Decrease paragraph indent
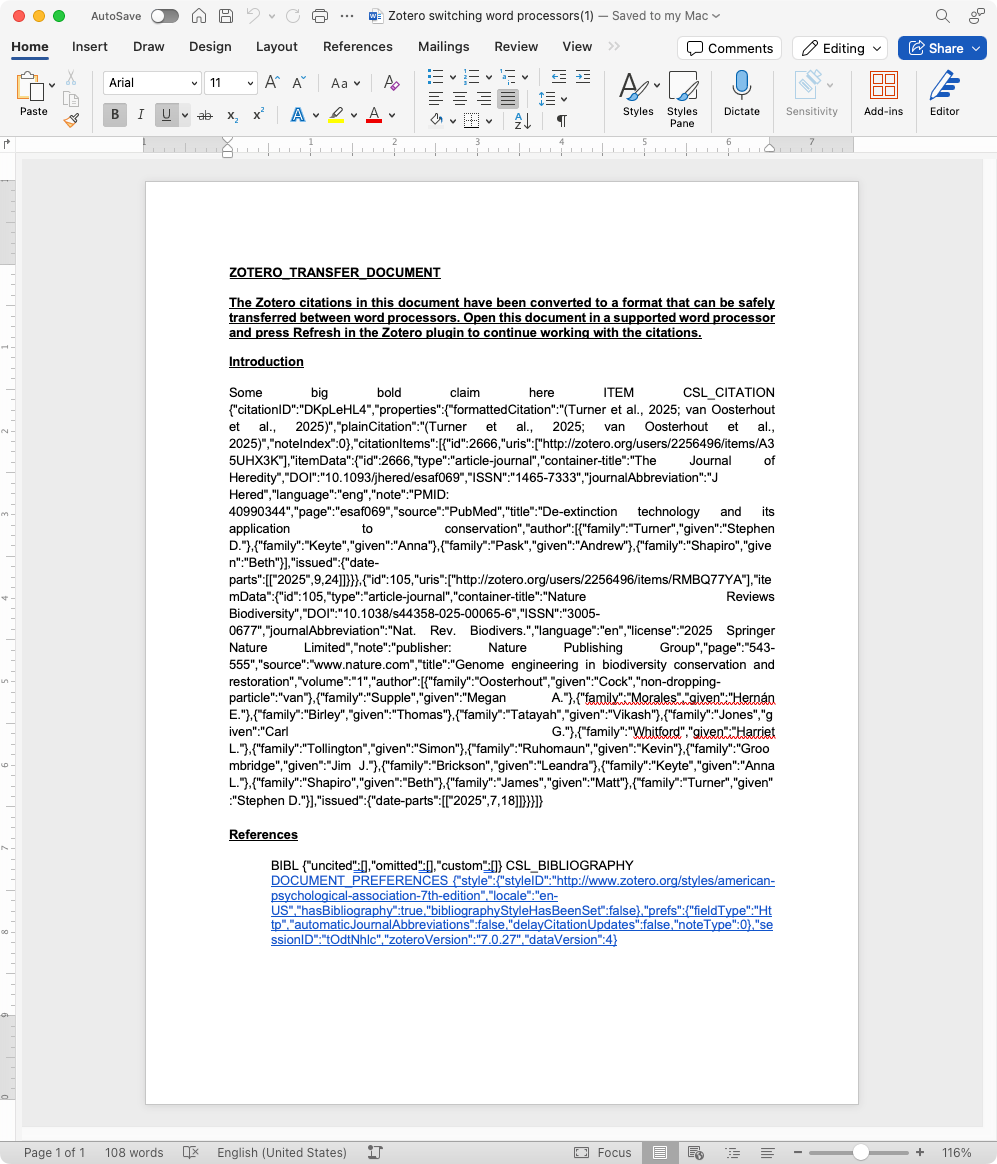This screenshot has height=1164, width=997. tap(559, 76)
